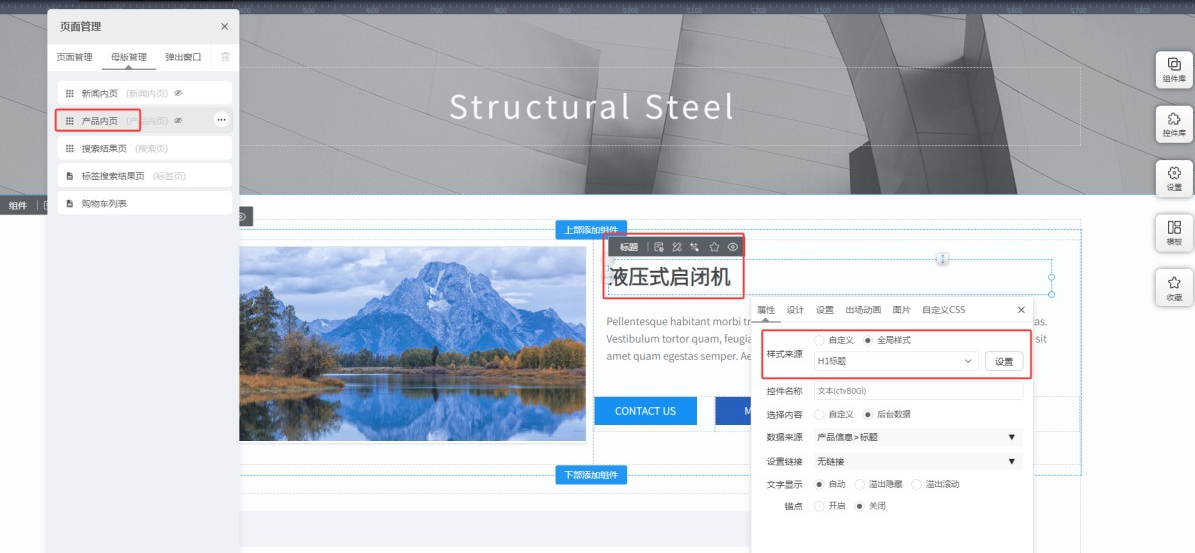Switch to the 母版管理 tab

pos(129,57)
